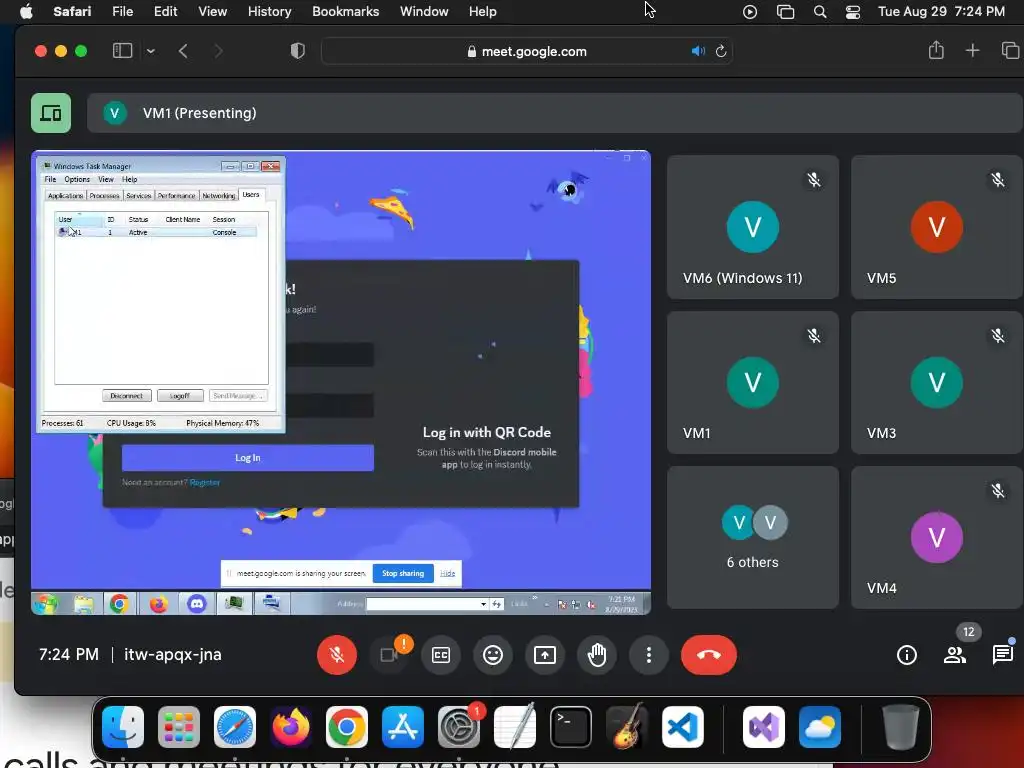
Task: Open Visual Studio Code from the Dock
Action: click(682, 727)
